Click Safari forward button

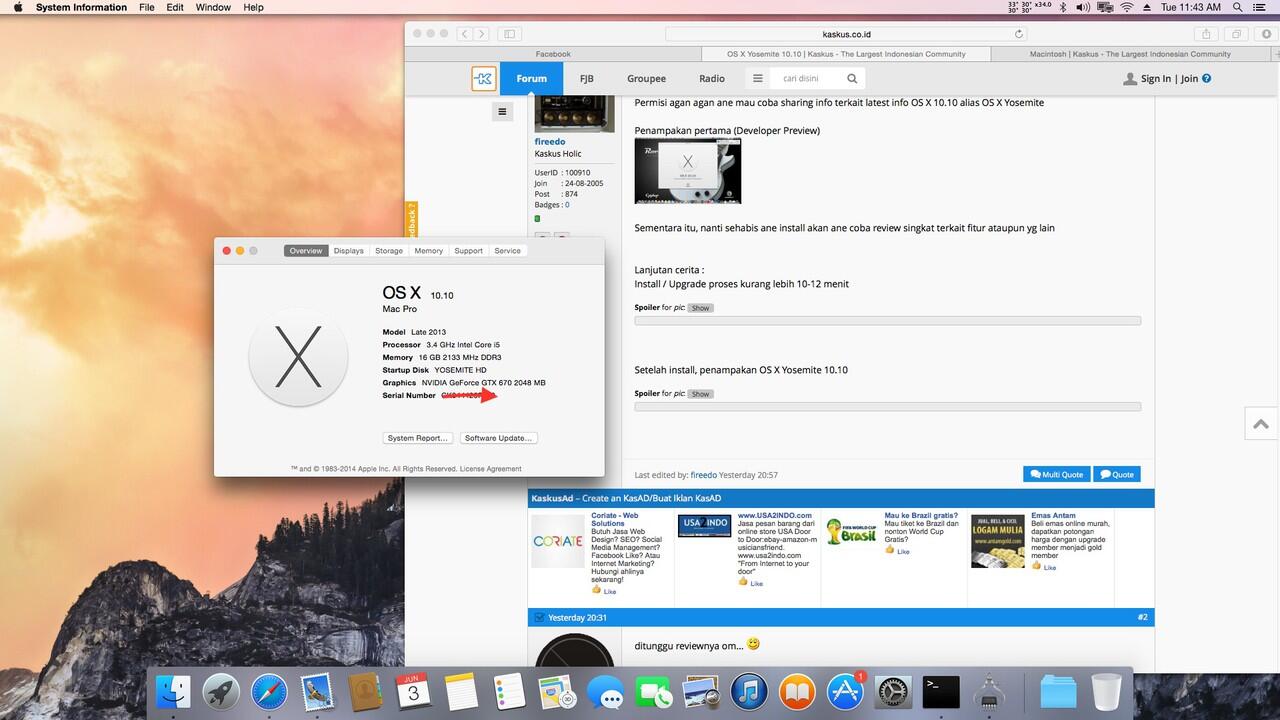pyautogui.click(x=482, y=34)
